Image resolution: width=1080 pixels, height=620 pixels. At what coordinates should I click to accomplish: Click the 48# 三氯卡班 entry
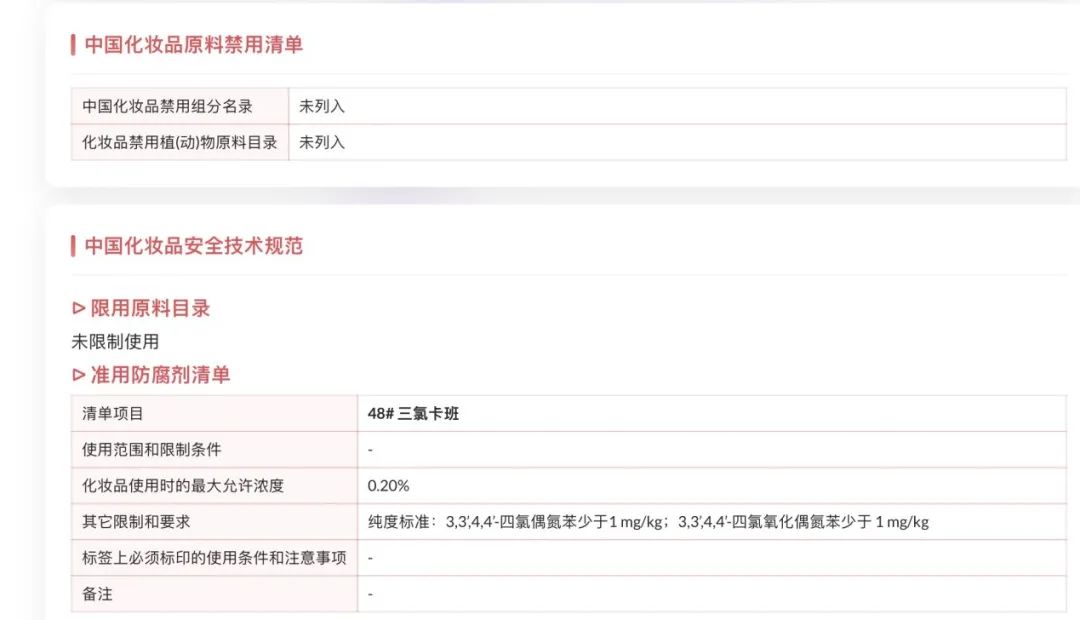pos(413,413)
